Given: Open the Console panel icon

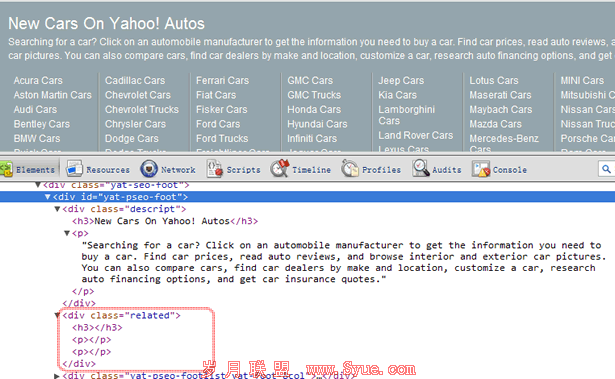Looking at the screenshot, I should [481, 169].
